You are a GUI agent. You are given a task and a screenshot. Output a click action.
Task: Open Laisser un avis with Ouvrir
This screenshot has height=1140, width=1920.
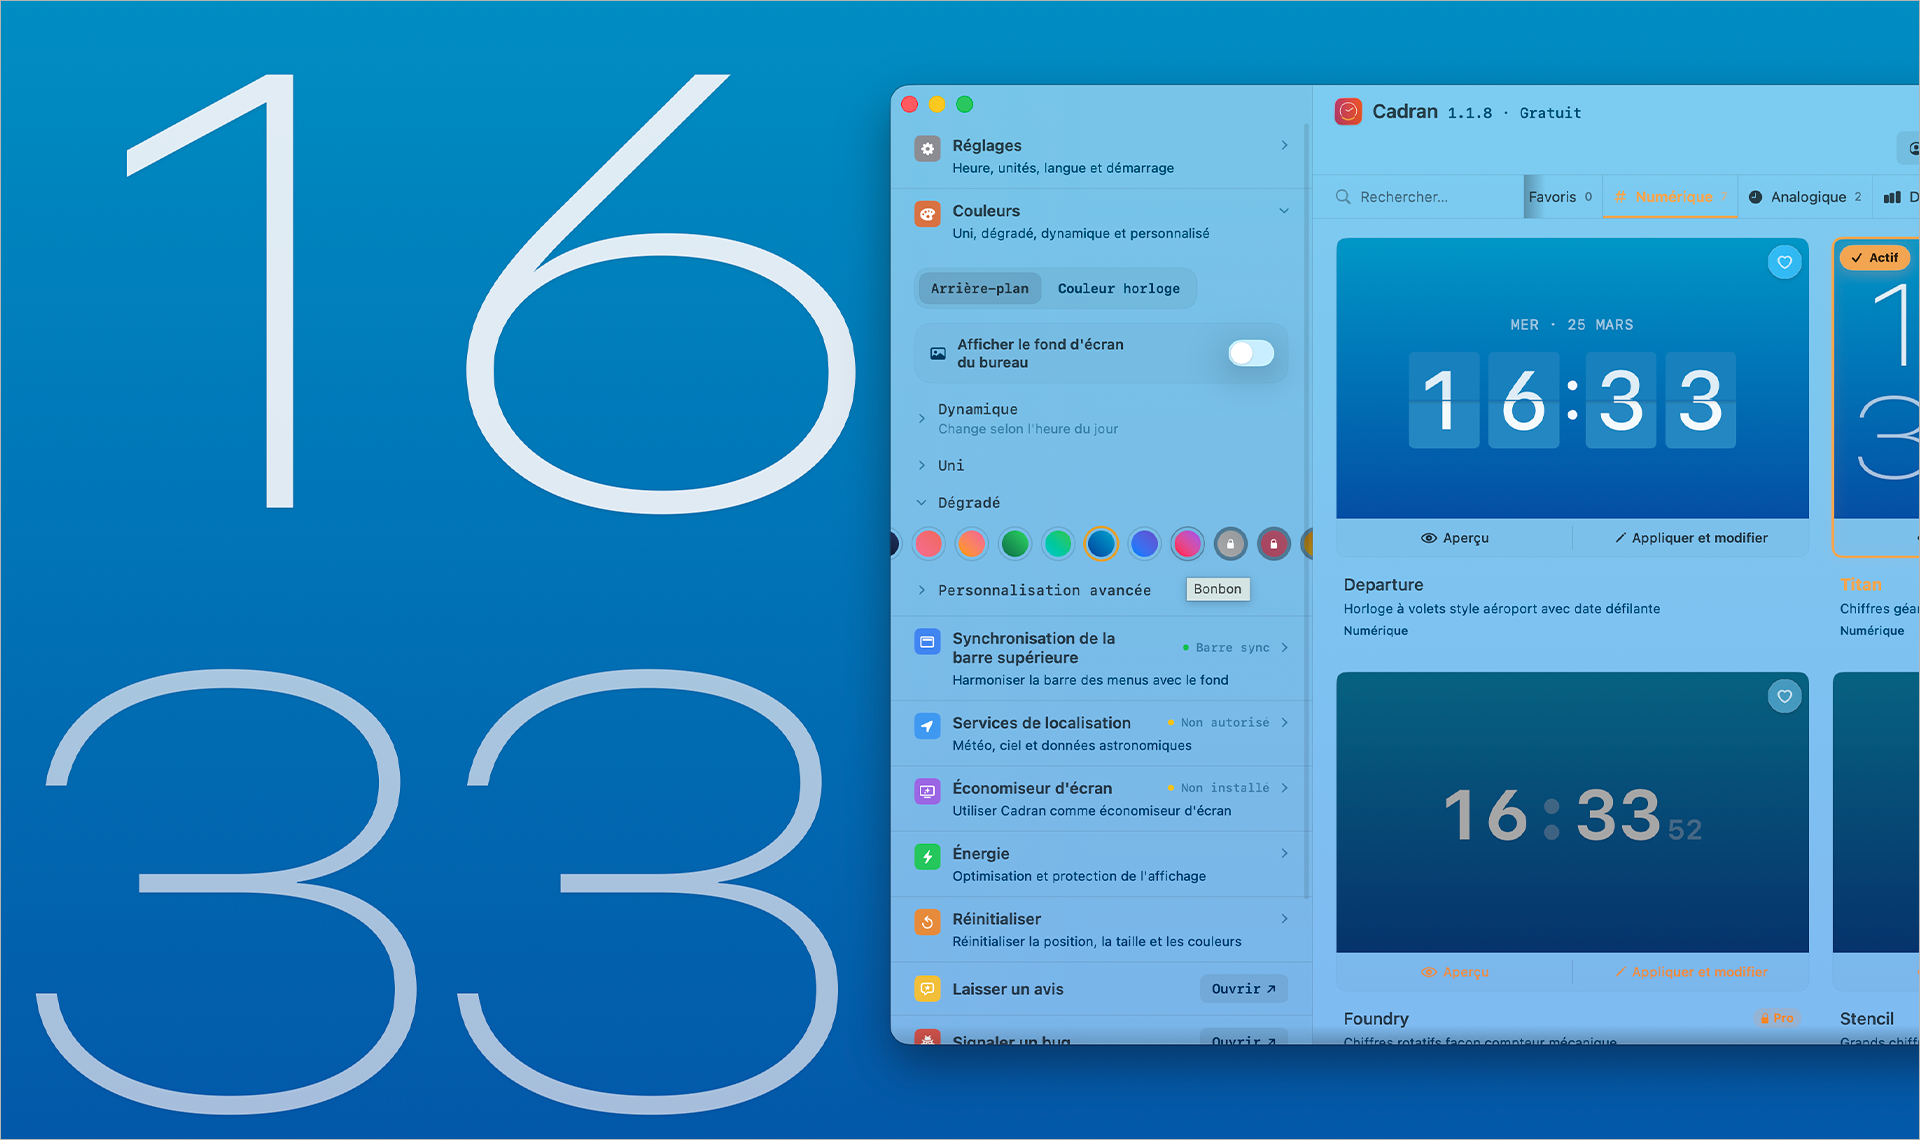click(x=1243, y=988)
